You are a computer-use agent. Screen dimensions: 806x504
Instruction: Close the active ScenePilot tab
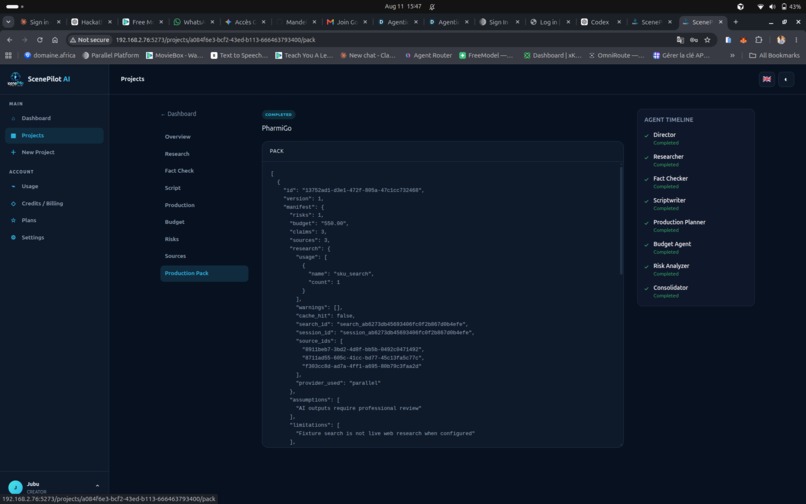click(x=720, y=22)
